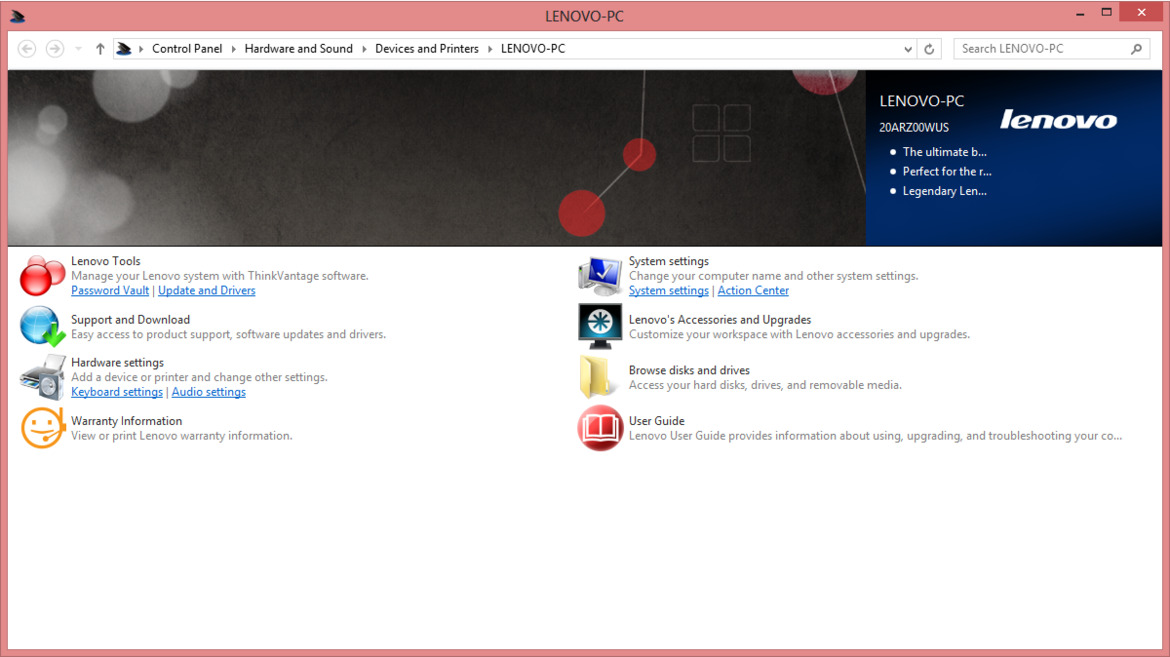Open the Browse disks folder icon
Image resolution: width=1170 pixels, height=657 pixels.
pos(597,377)
